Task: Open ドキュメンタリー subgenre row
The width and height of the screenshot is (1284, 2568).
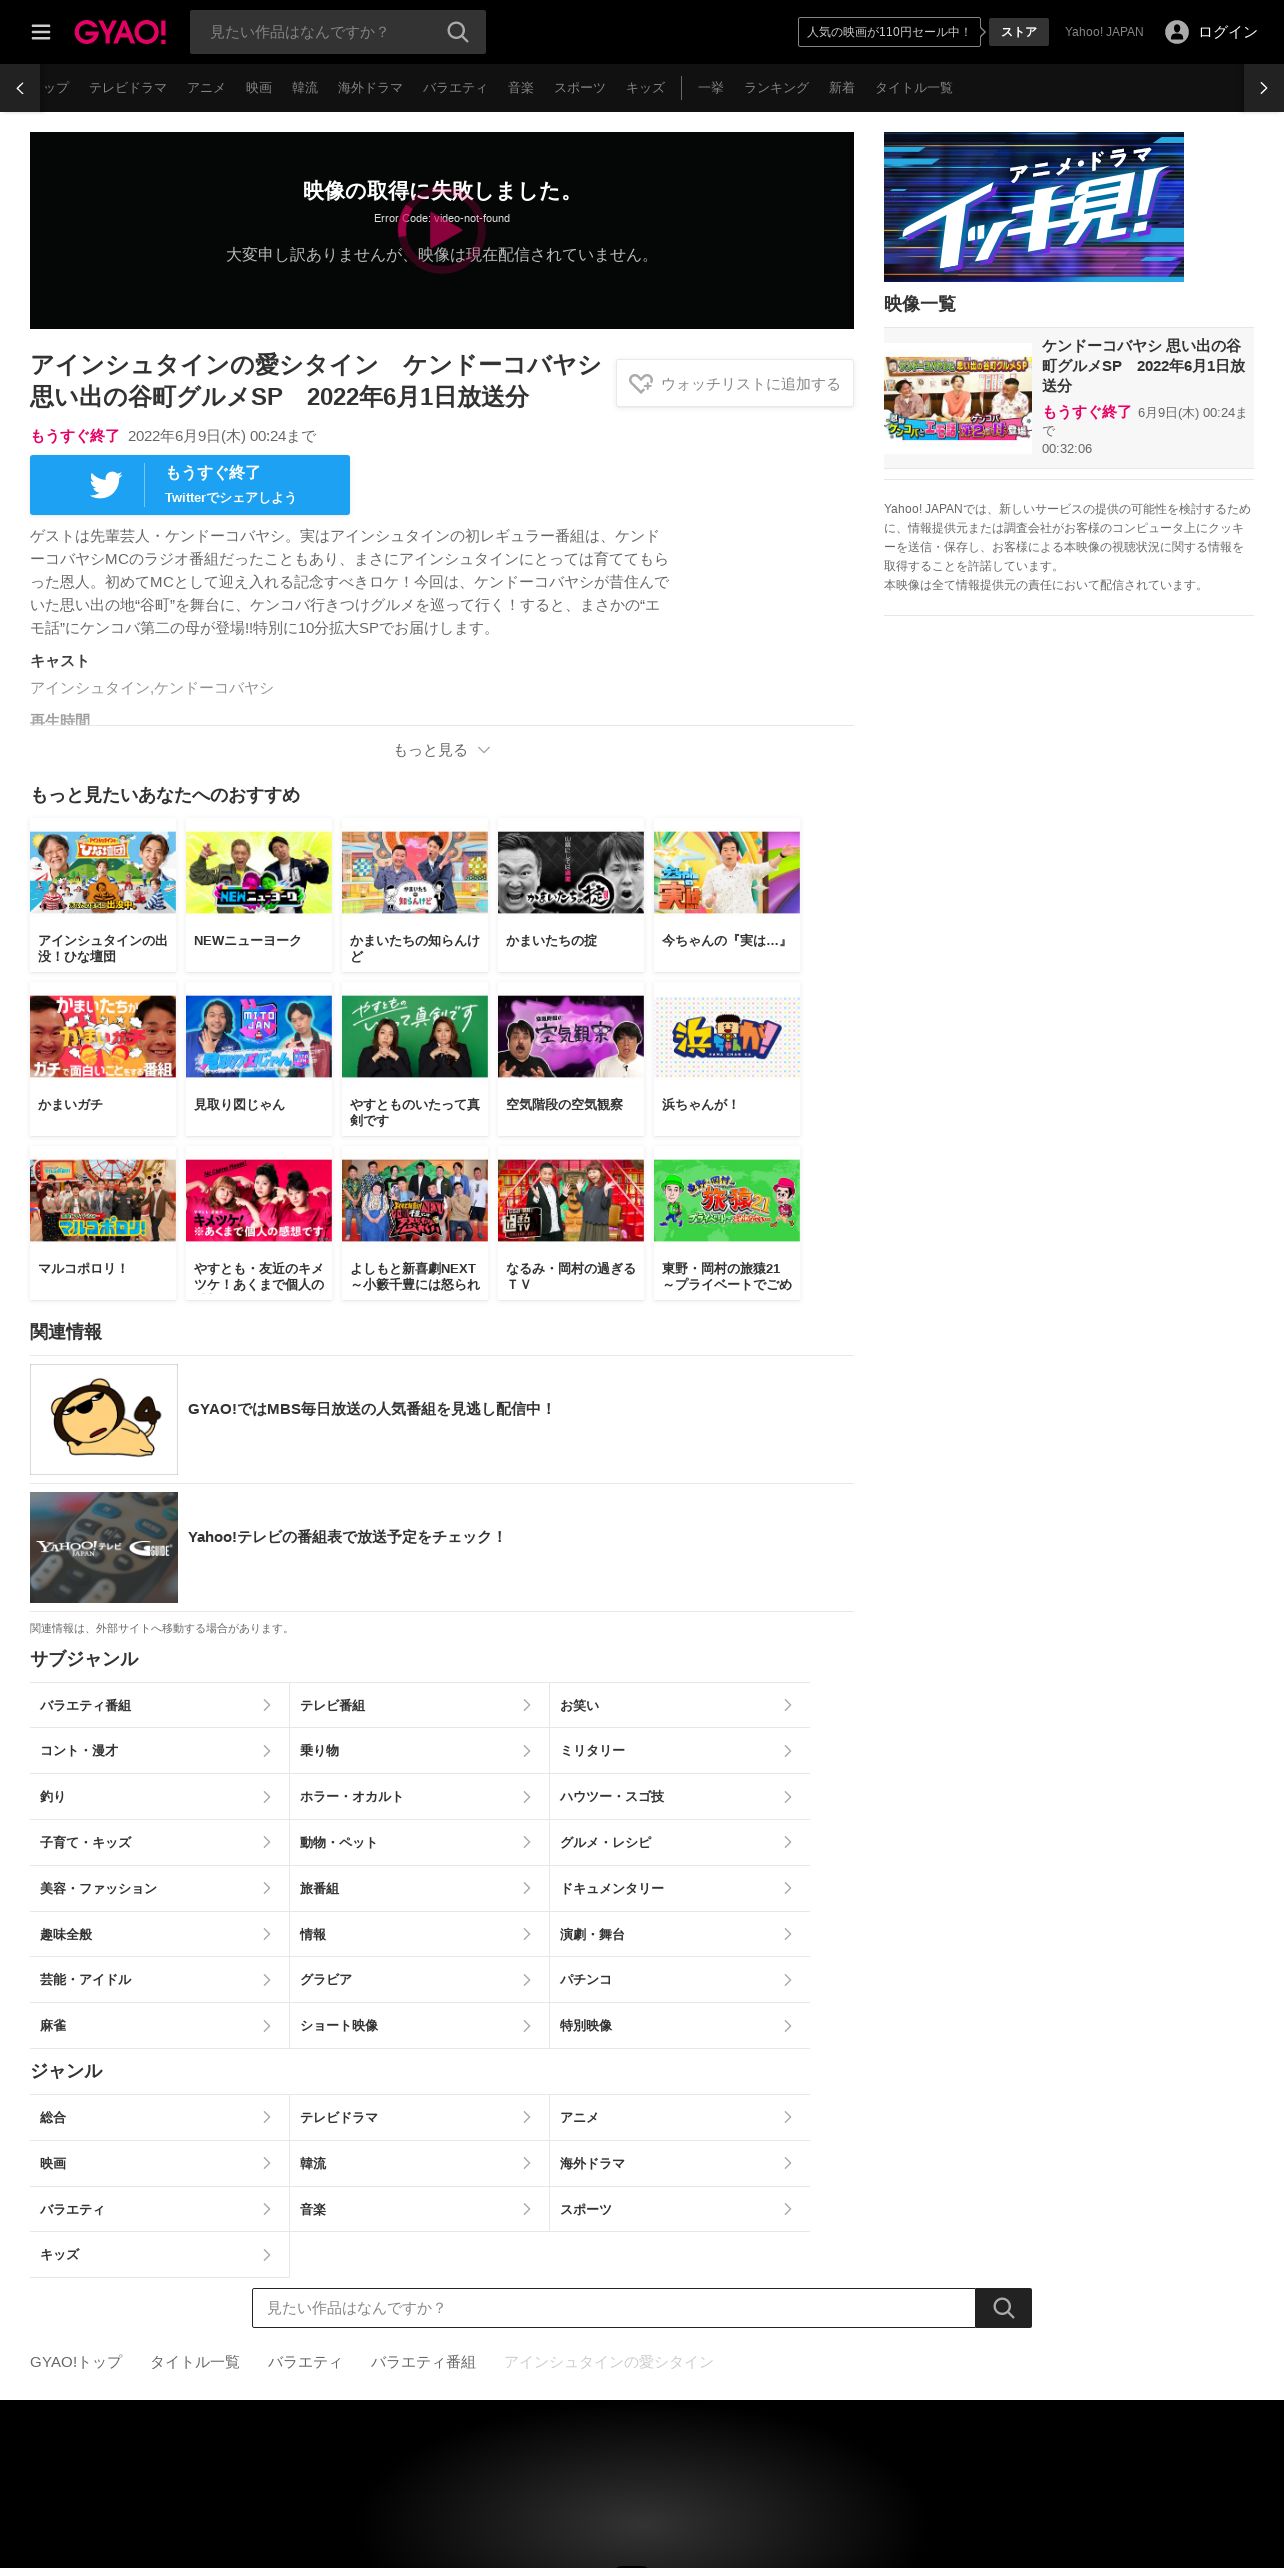Action: pos(680,1888)
